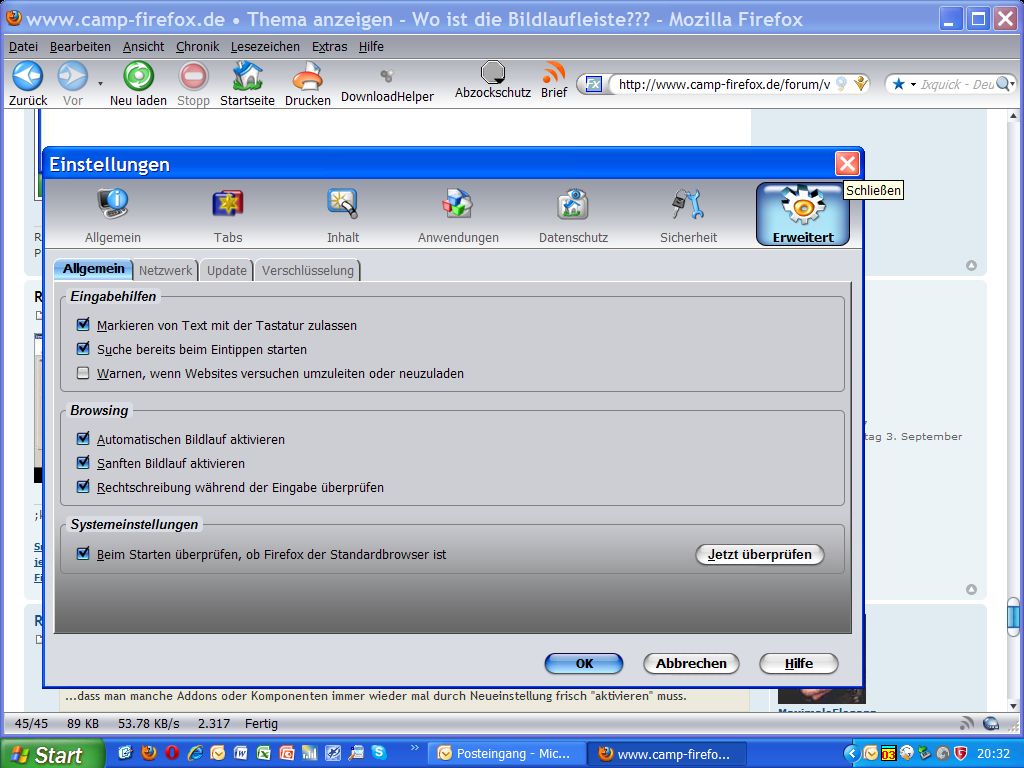This screenshot has height=768, width=1024.
Task: Click the Stopp toolbar icon
Action: [193, 76]
